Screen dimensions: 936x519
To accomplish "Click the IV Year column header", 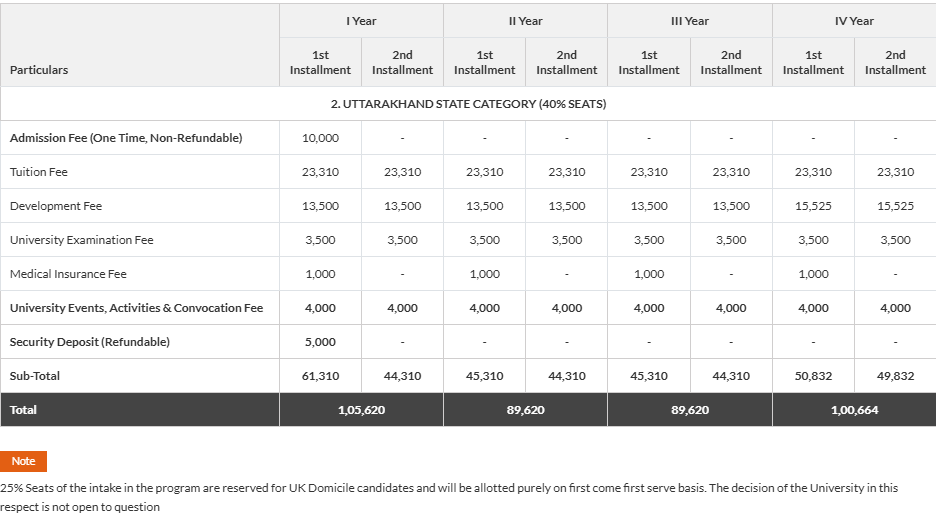I will tap(854, 21).
